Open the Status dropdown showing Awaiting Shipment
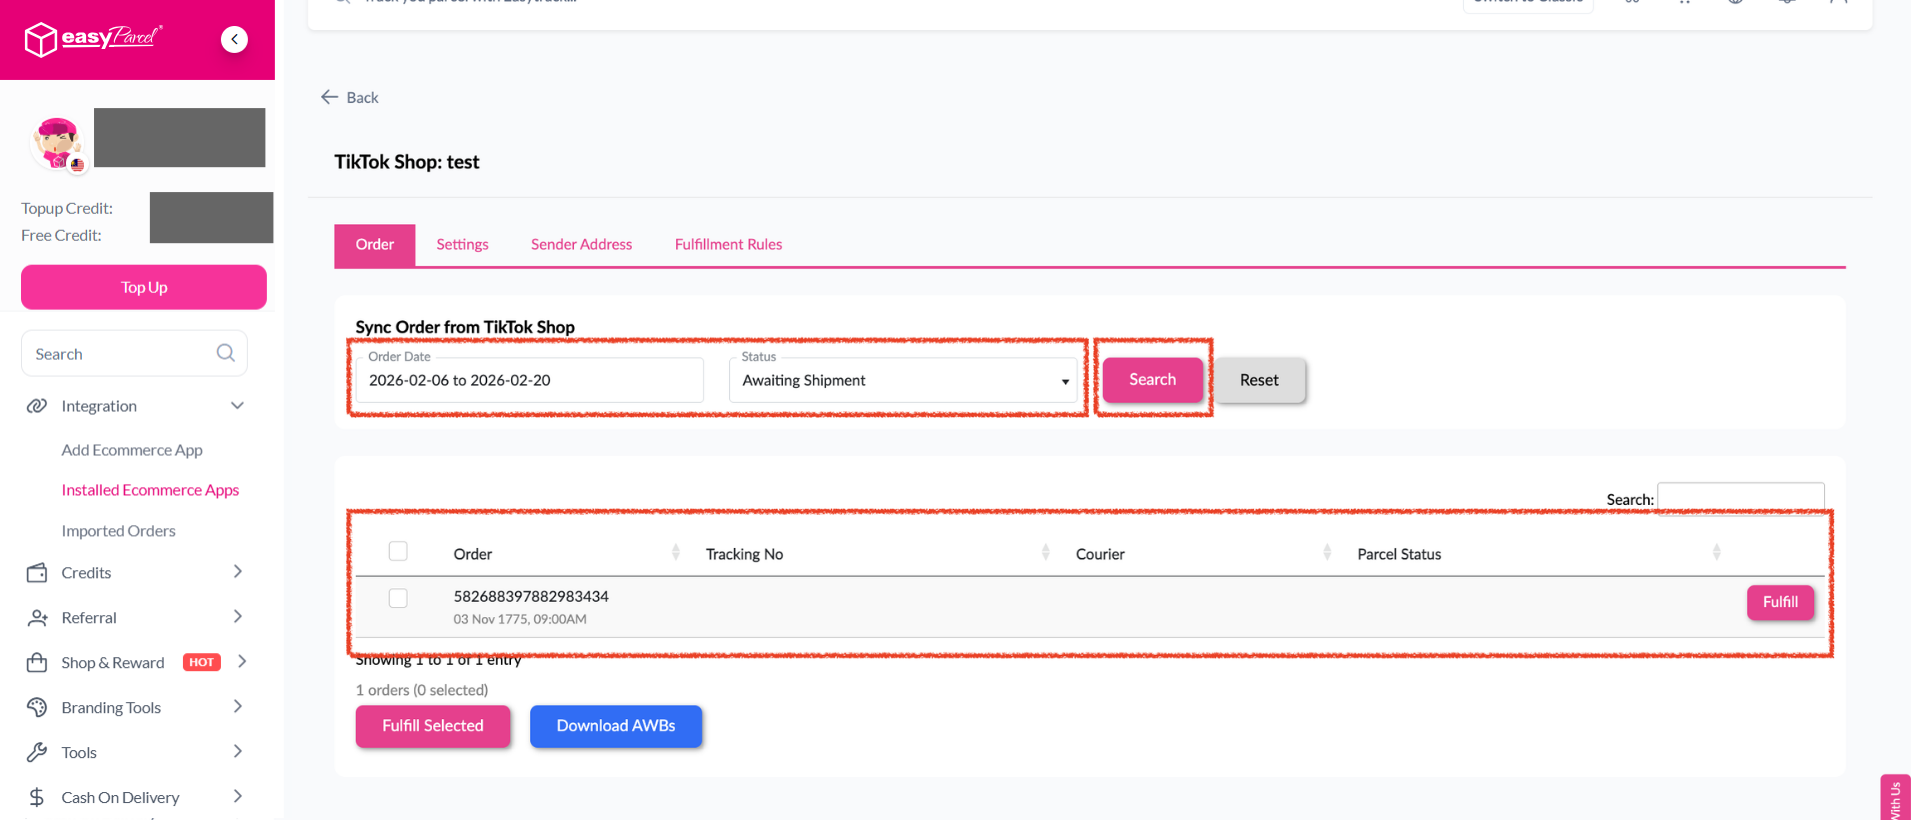Viewport: 1911px width, 820px height. coord(903,380)
